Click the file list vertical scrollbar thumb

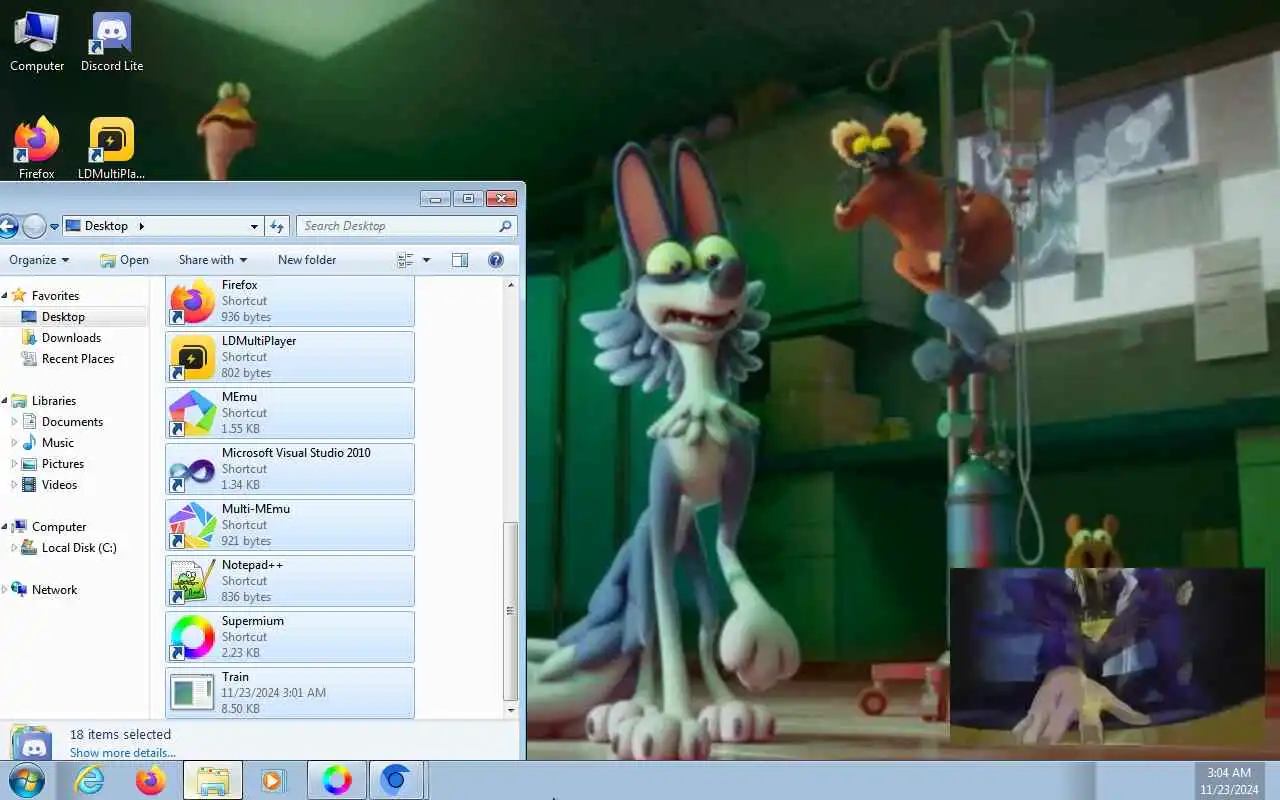pyautogui.click(x=511, y=611)
